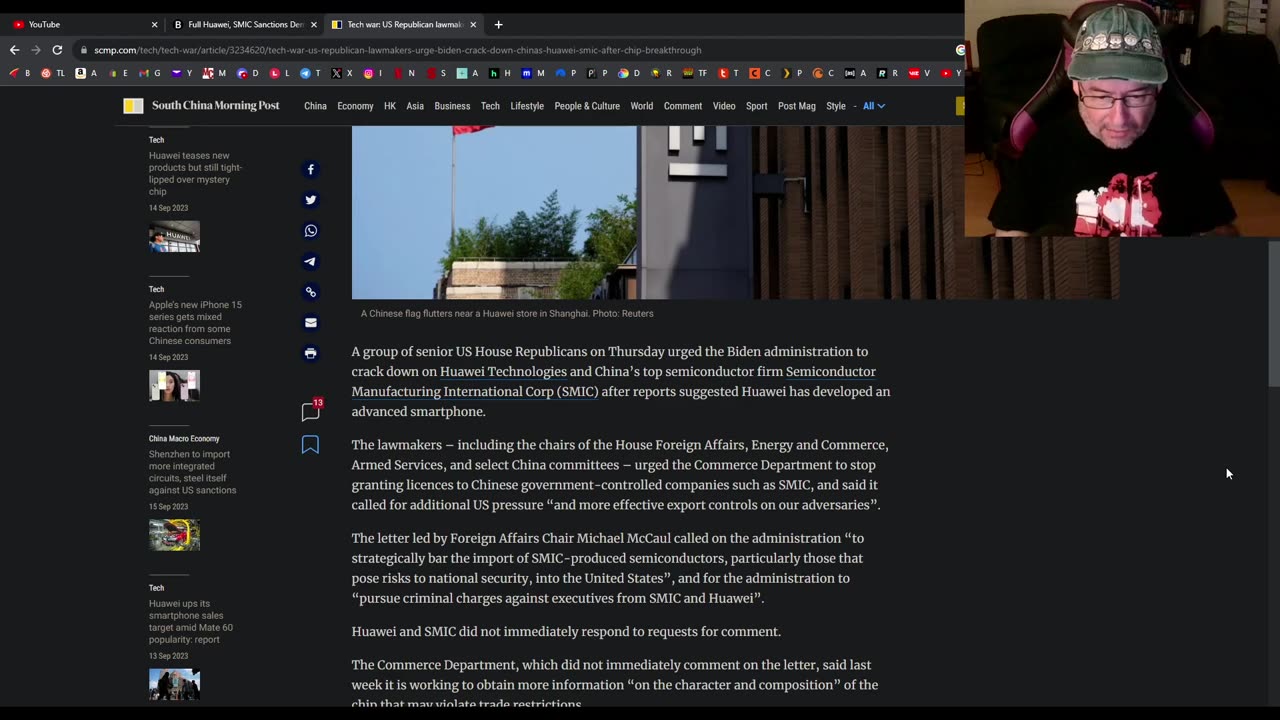Viewport: 1280px width, 720px height.
Task: Click the address bar URL
Action: coord(398,50)
